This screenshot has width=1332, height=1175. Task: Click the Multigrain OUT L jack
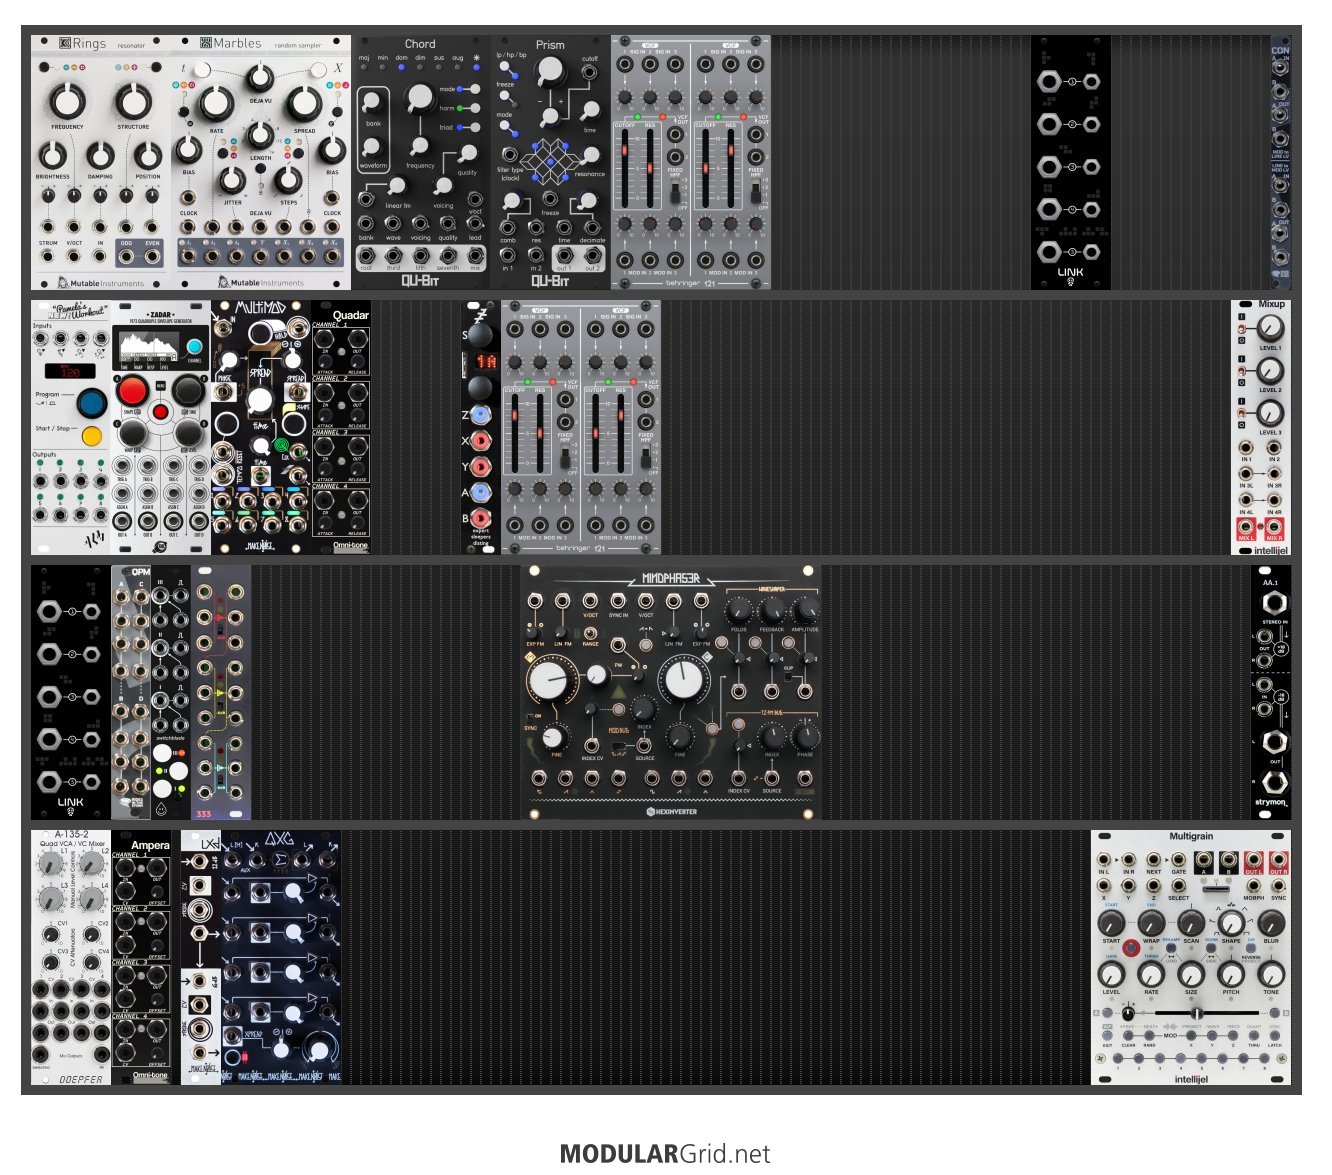pos(1253,859)
